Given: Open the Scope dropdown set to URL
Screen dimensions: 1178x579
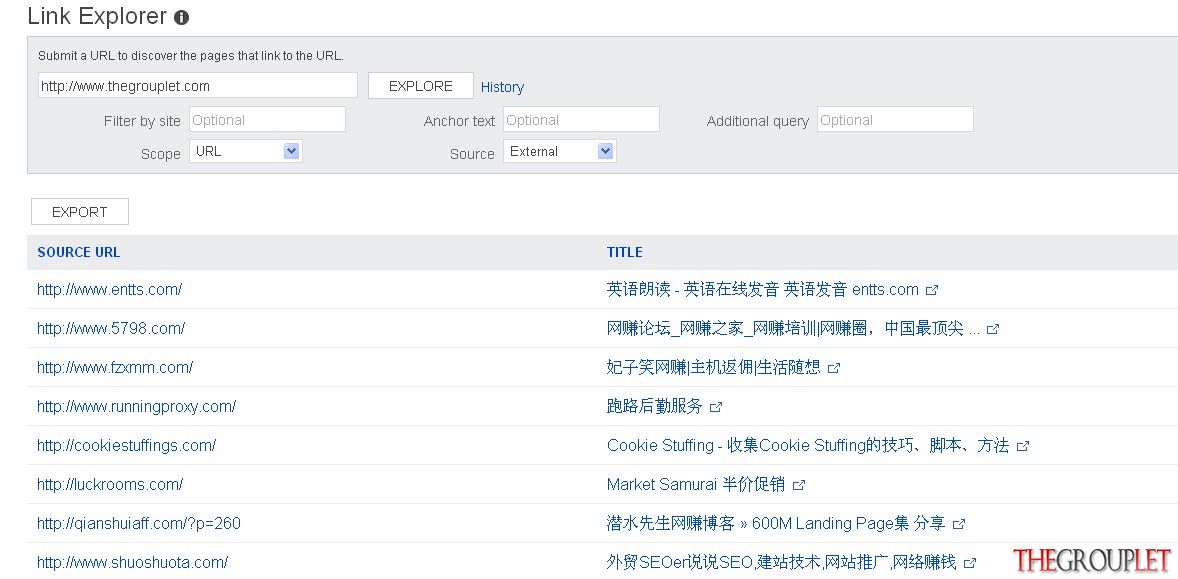Looking at the screenshot, I should pyautogui.click(x=246, y=151).
